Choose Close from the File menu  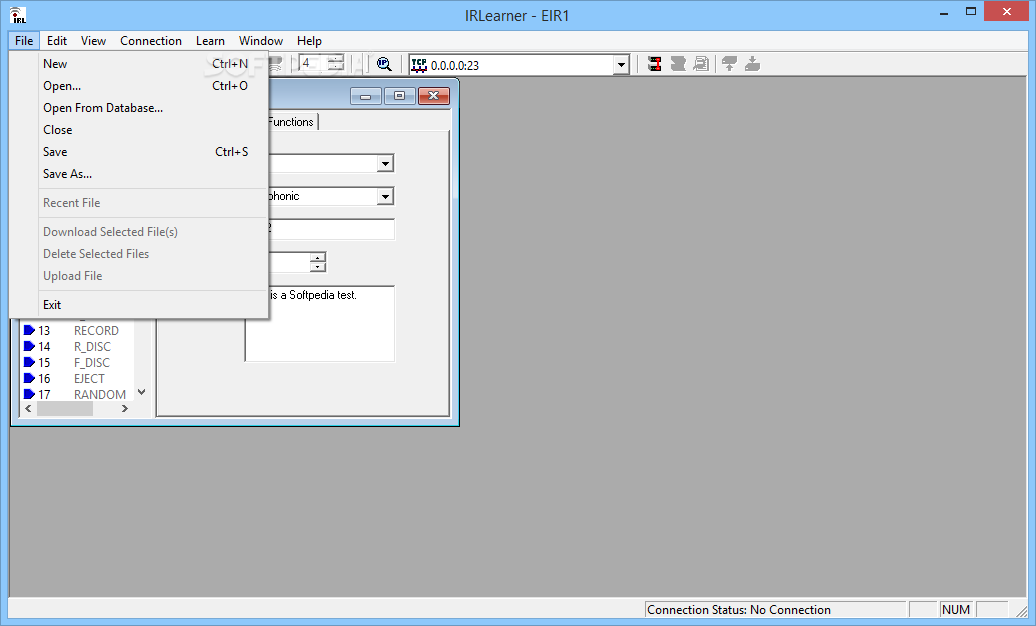coord(139,130)
